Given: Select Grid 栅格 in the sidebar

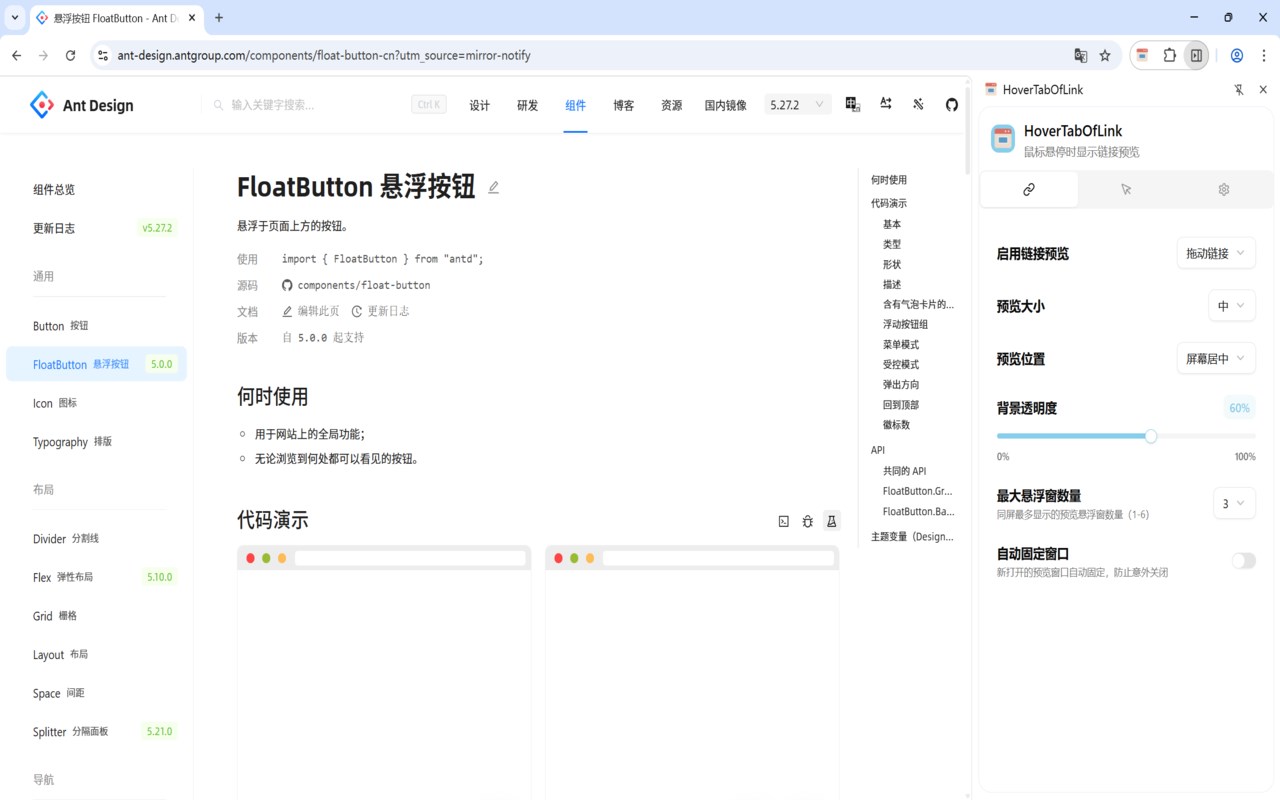Looking at the screenshot, I should tap(96, 616).
